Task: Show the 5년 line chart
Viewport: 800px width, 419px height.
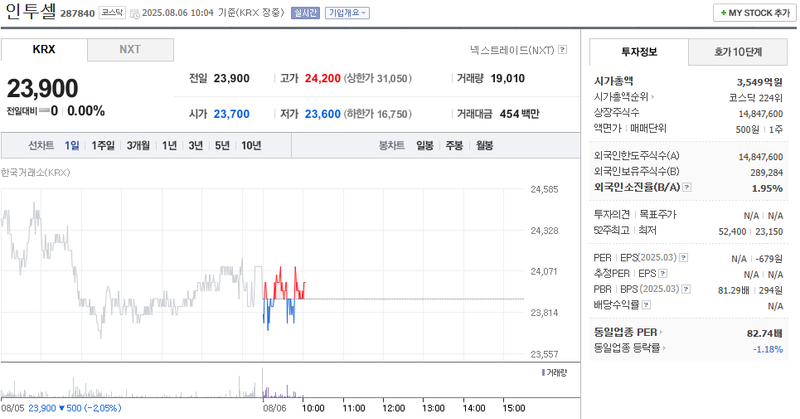Action: (x=222, y=145)
